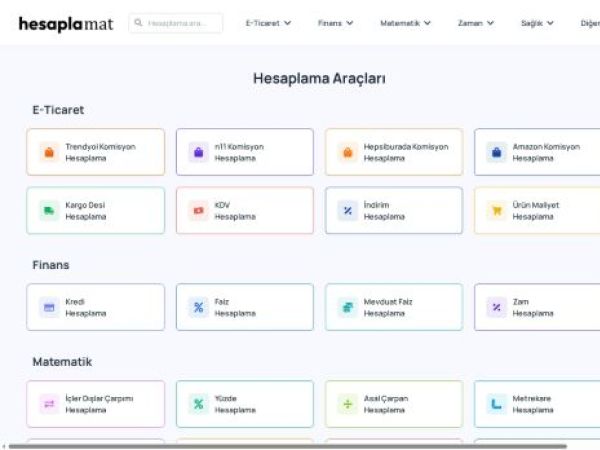Expand the E-Ticaret chevron arrow
Viewport: 600px width, 450px height.
[x=287, y=23]
